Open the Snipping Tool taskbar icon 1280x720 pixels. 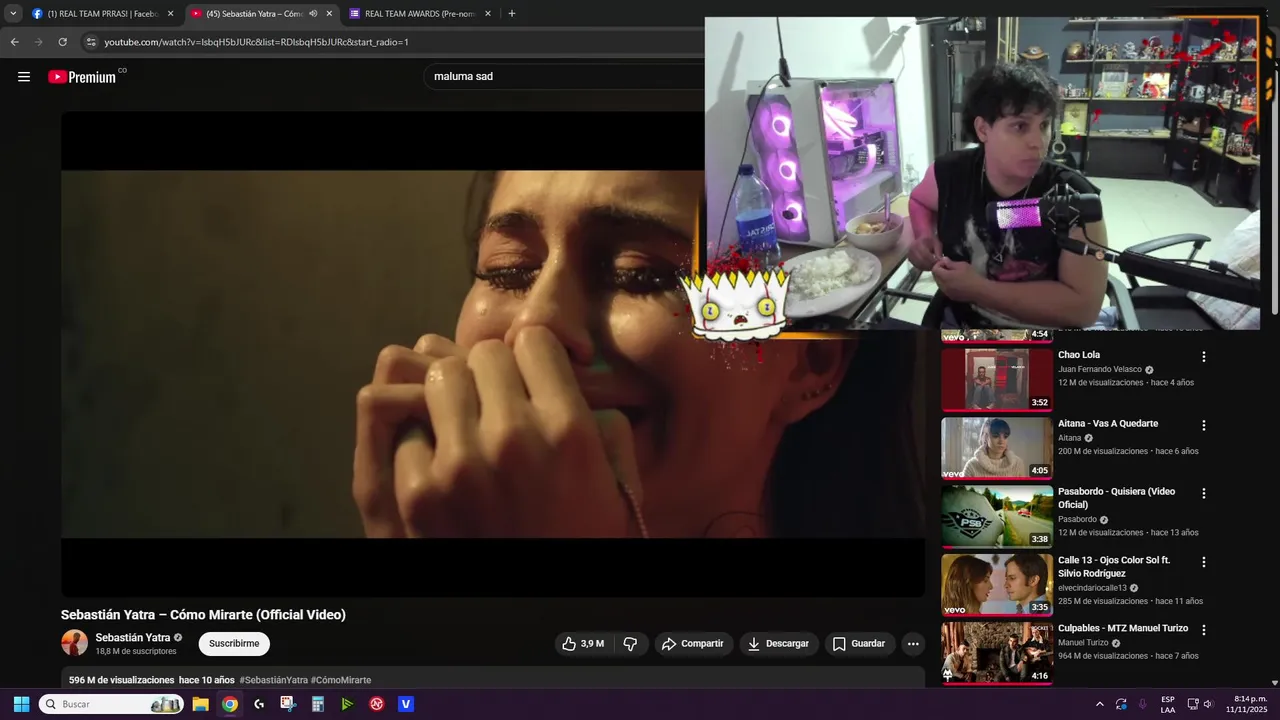[x=288, y=704]
